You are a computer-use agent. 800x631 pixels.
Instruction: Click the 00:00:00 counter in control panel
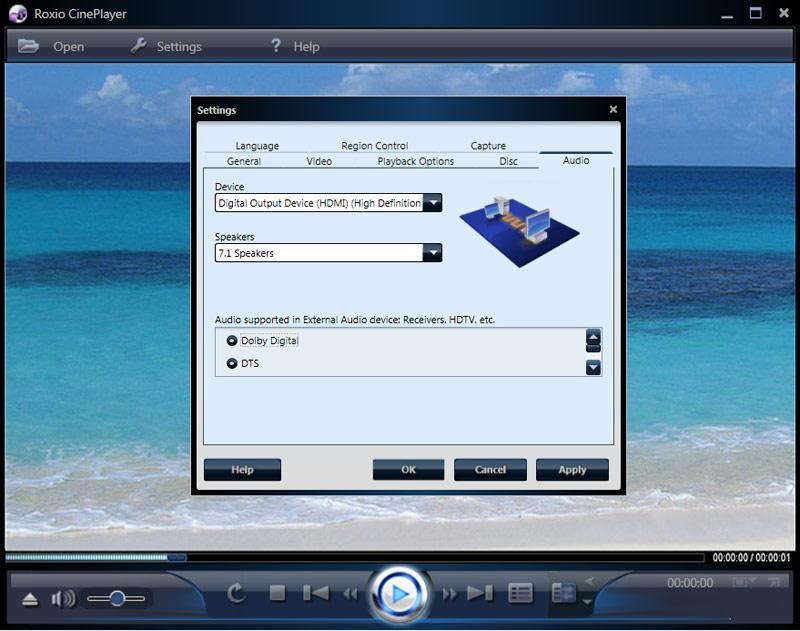point(690,583)
